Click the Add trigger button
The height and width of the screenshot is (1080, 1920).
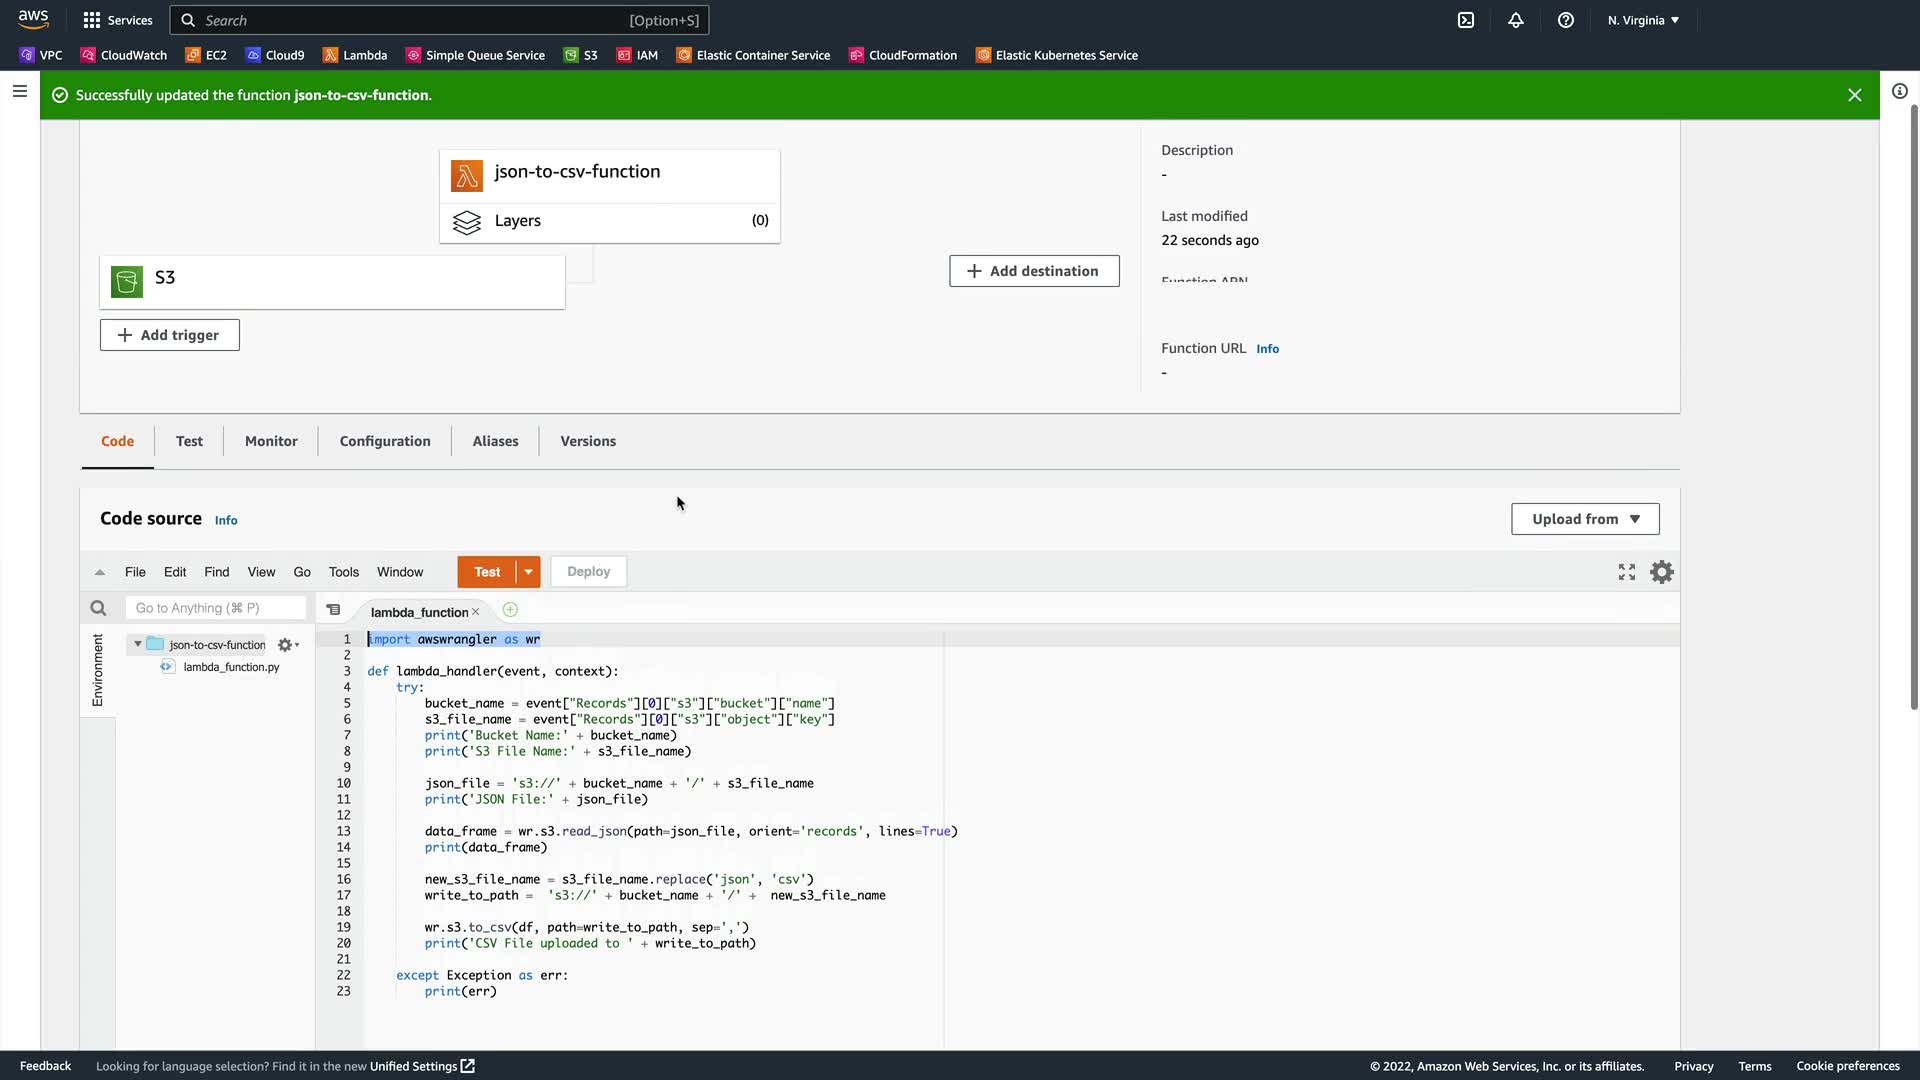click(x=169, y=335)
